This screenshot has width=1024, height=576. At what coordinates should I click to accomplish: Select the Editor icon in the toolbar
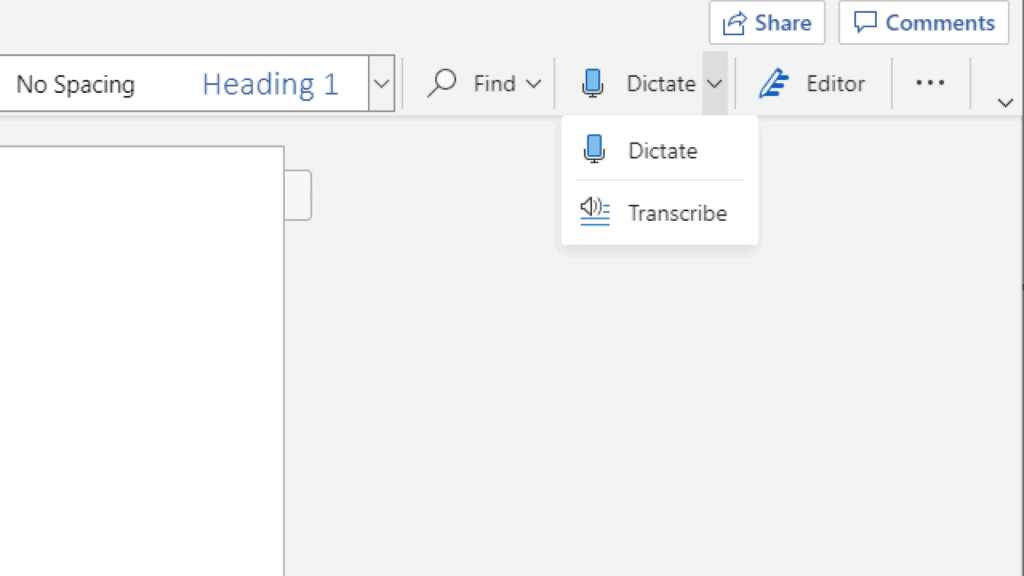point(775,84)
